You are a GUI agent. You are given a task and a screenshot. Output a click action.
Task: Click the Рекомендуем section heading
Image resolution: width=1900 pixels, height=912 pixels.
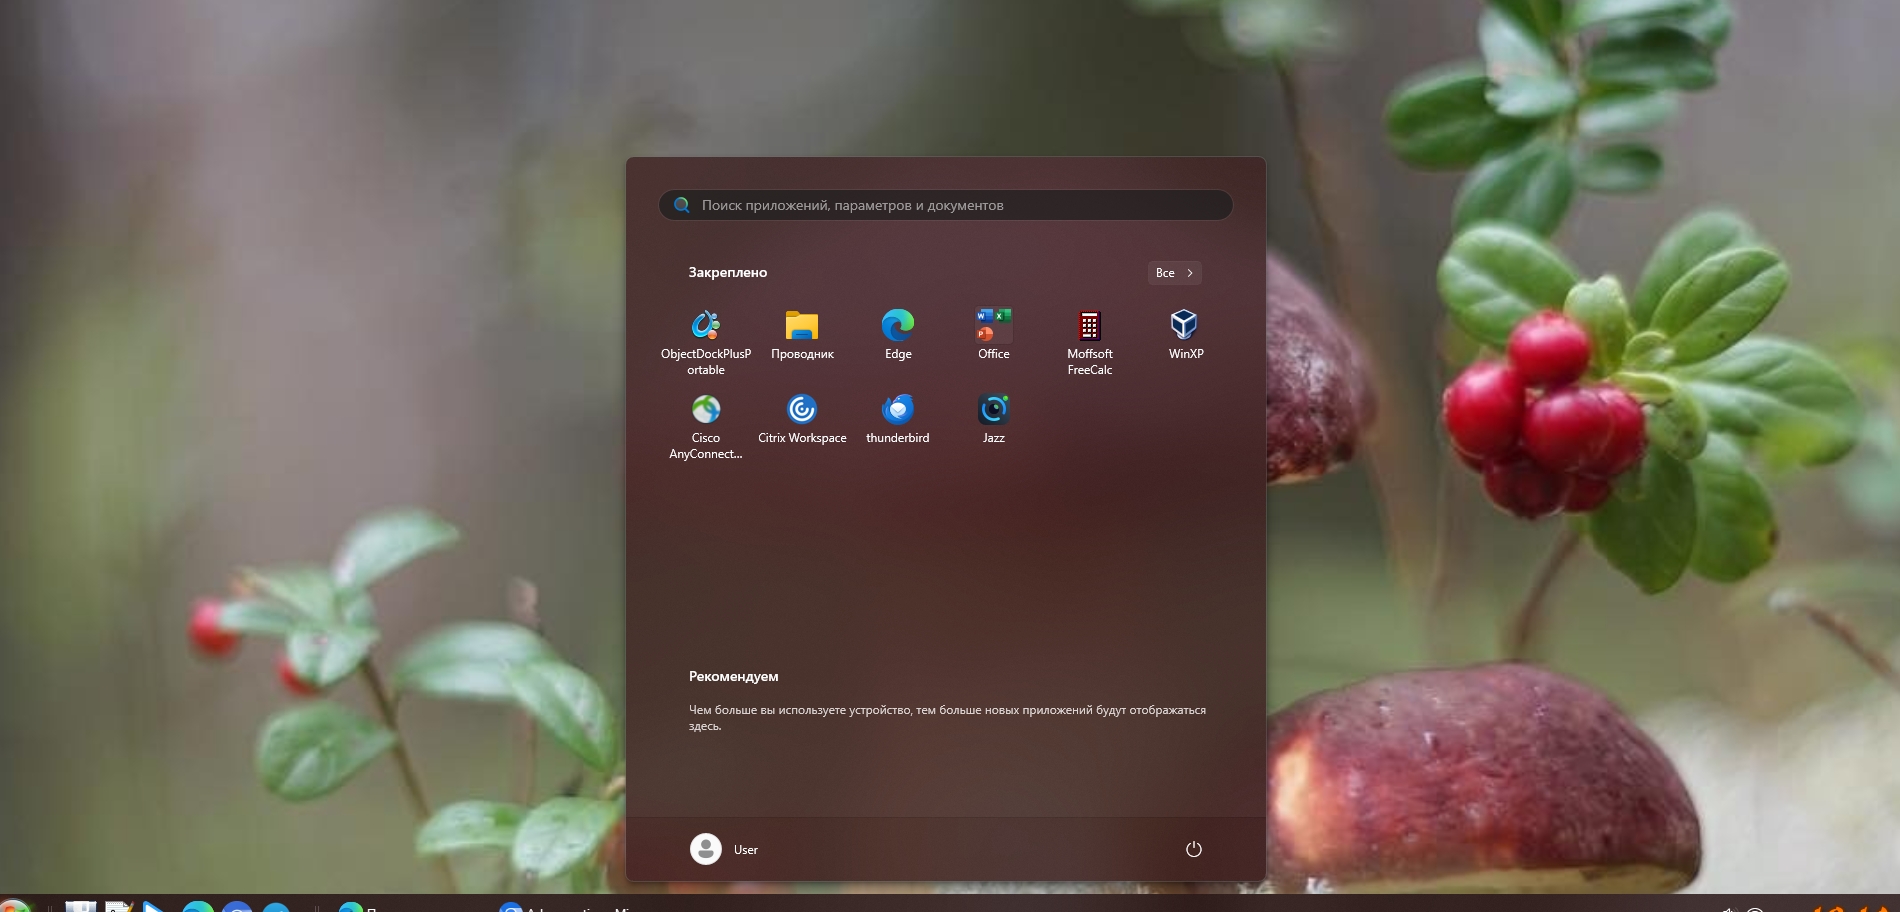(732, 676)
